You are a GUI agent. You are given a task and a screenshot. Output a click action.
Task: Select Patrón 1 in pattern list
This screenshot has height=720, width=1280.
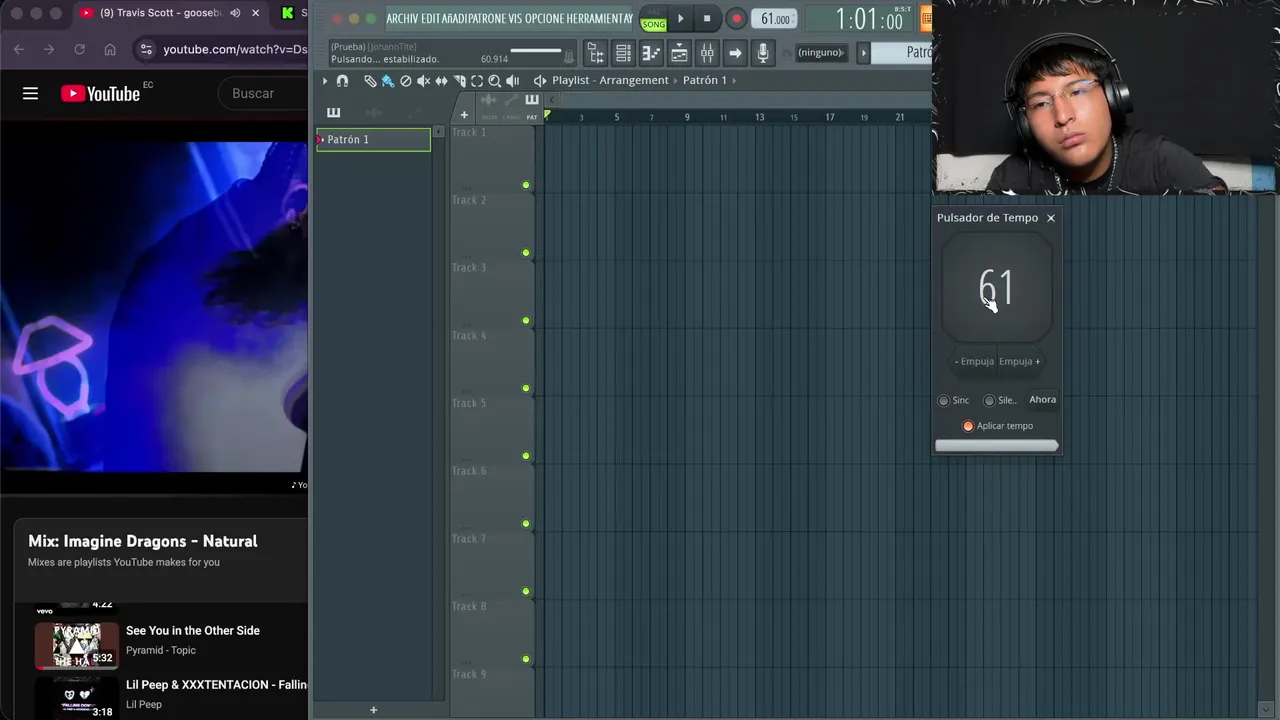click(374, 139)
